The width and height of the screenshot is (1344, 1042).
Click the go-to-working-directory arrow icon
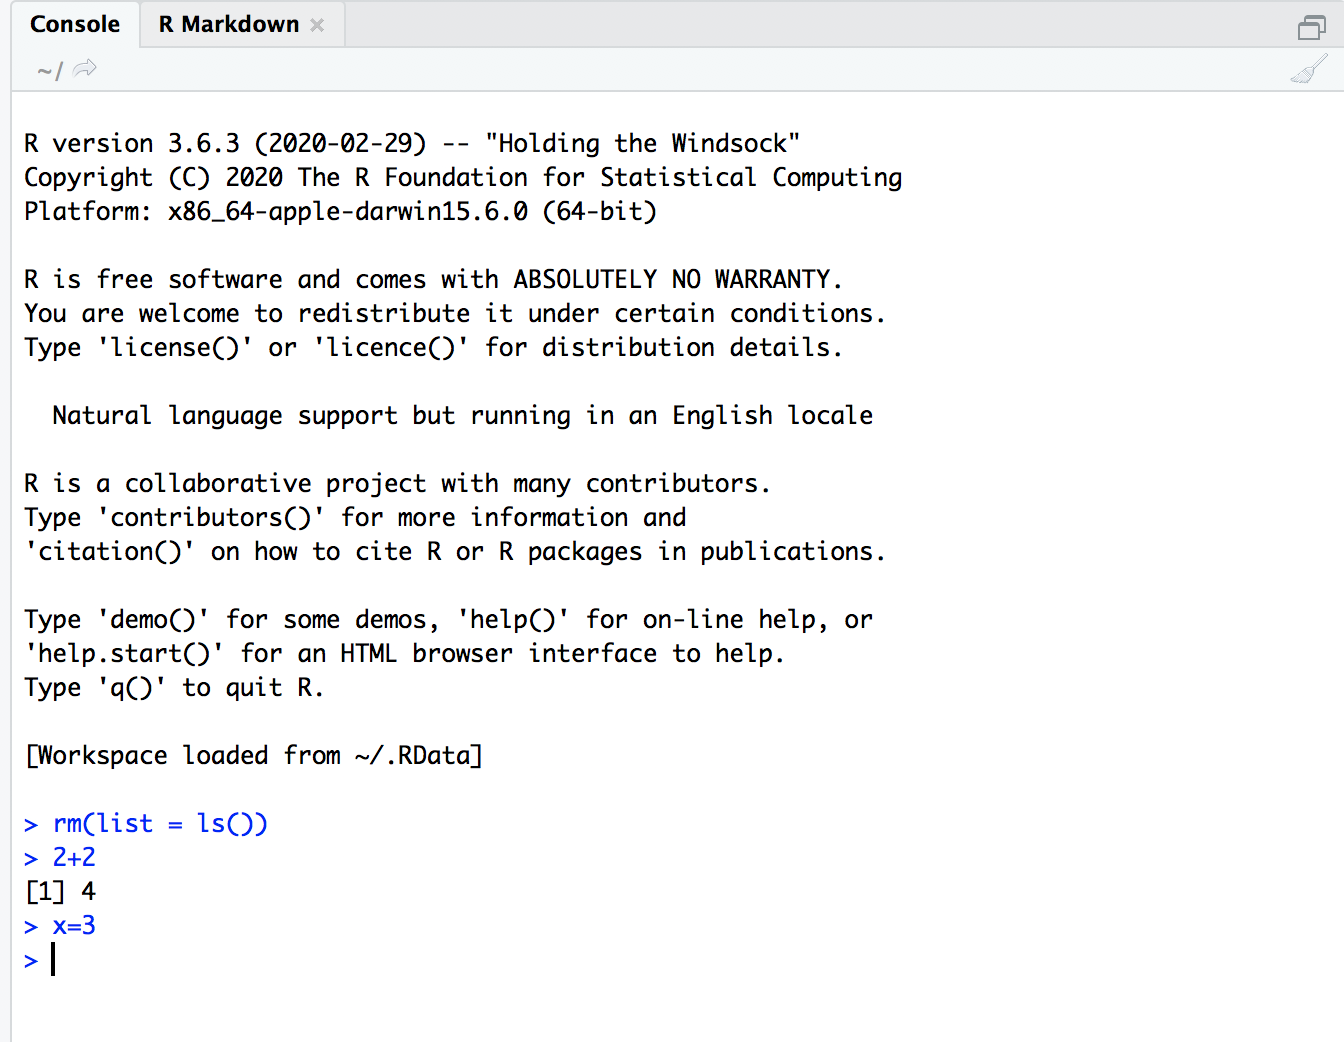tap(84, 68)
